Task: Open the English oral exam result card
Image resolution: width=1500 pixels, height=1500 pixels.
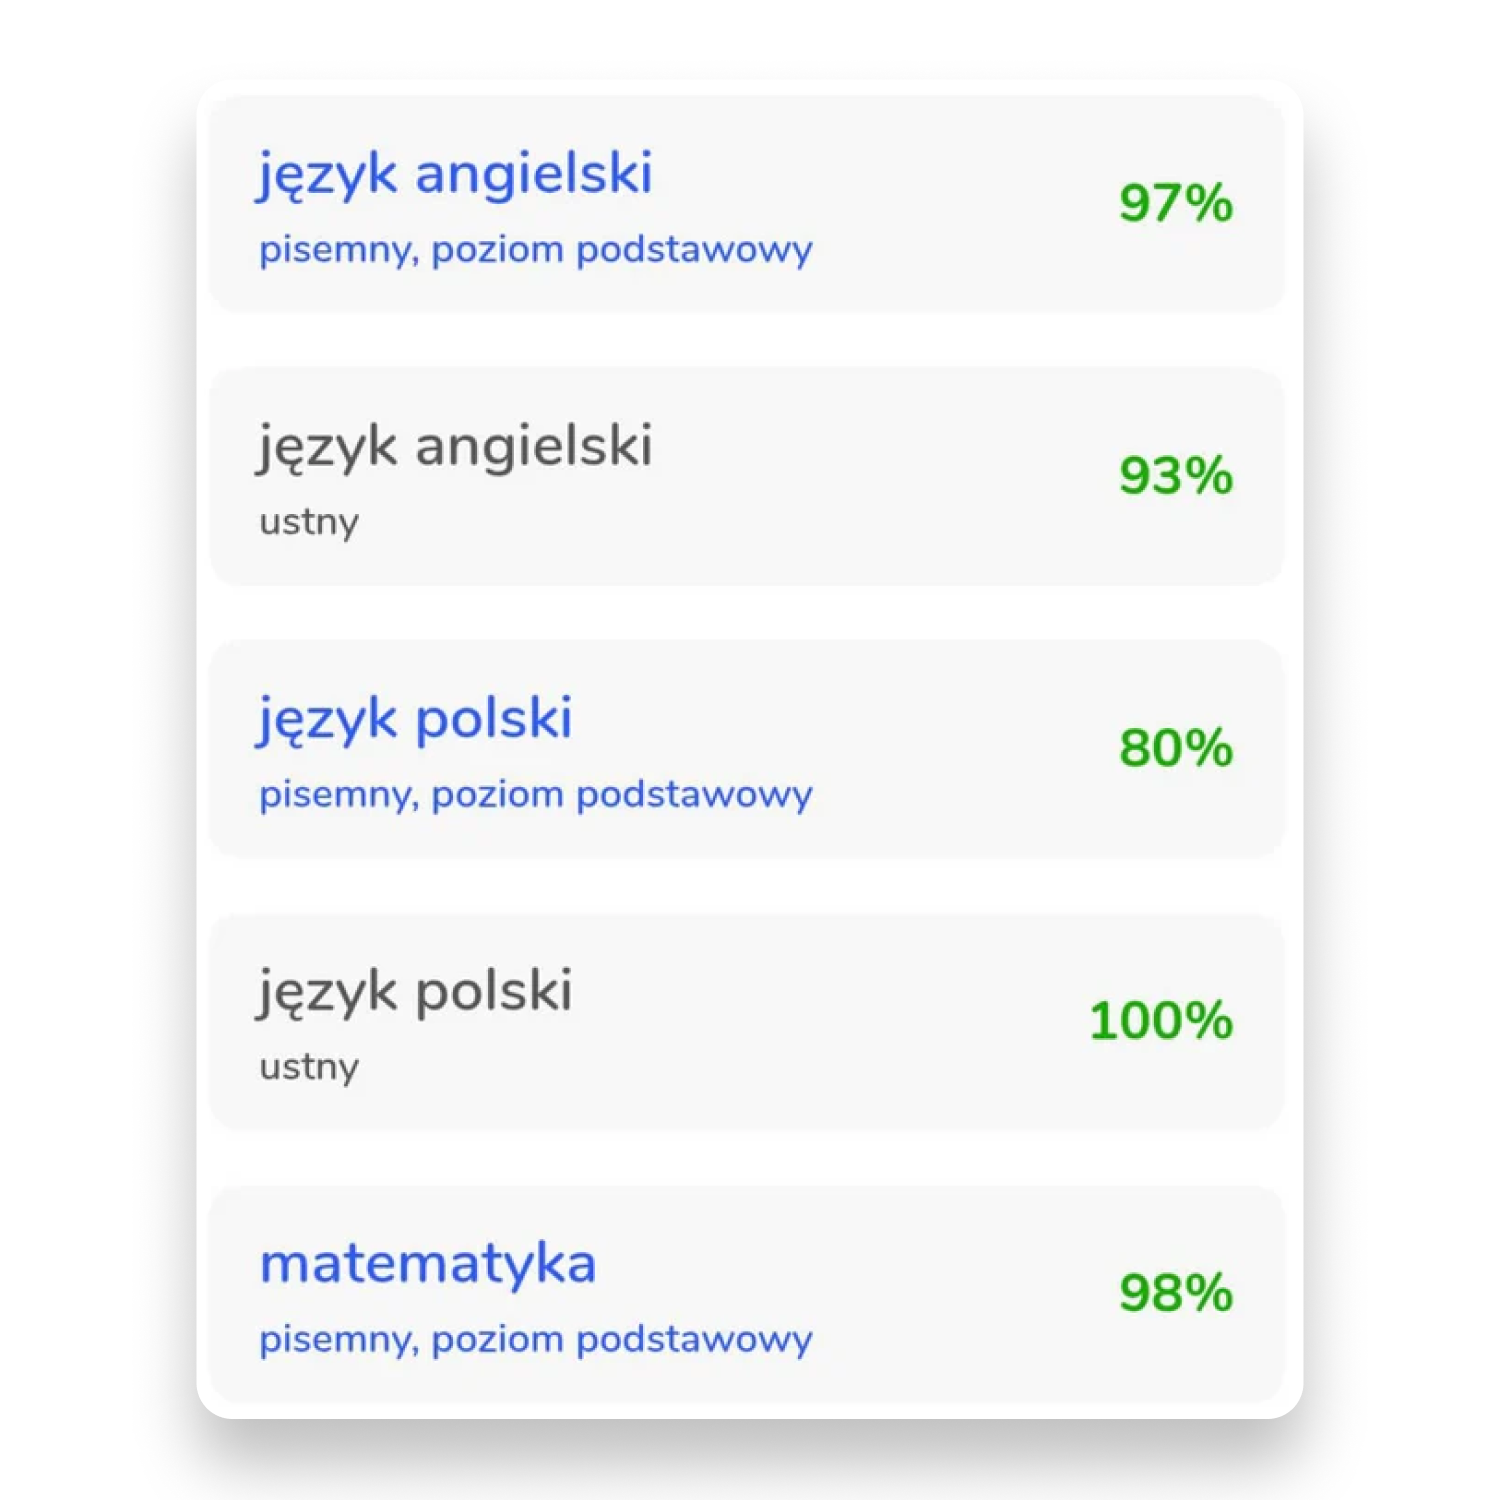Action: (x=747, y=477)
